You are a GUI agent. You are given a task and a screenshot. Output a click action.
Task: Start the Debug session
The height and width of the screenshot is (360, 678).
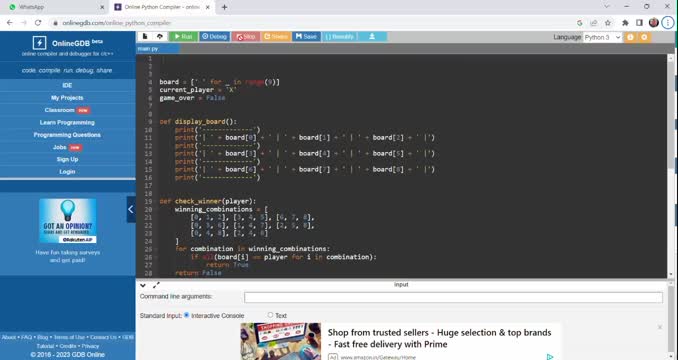click(214, 37)
